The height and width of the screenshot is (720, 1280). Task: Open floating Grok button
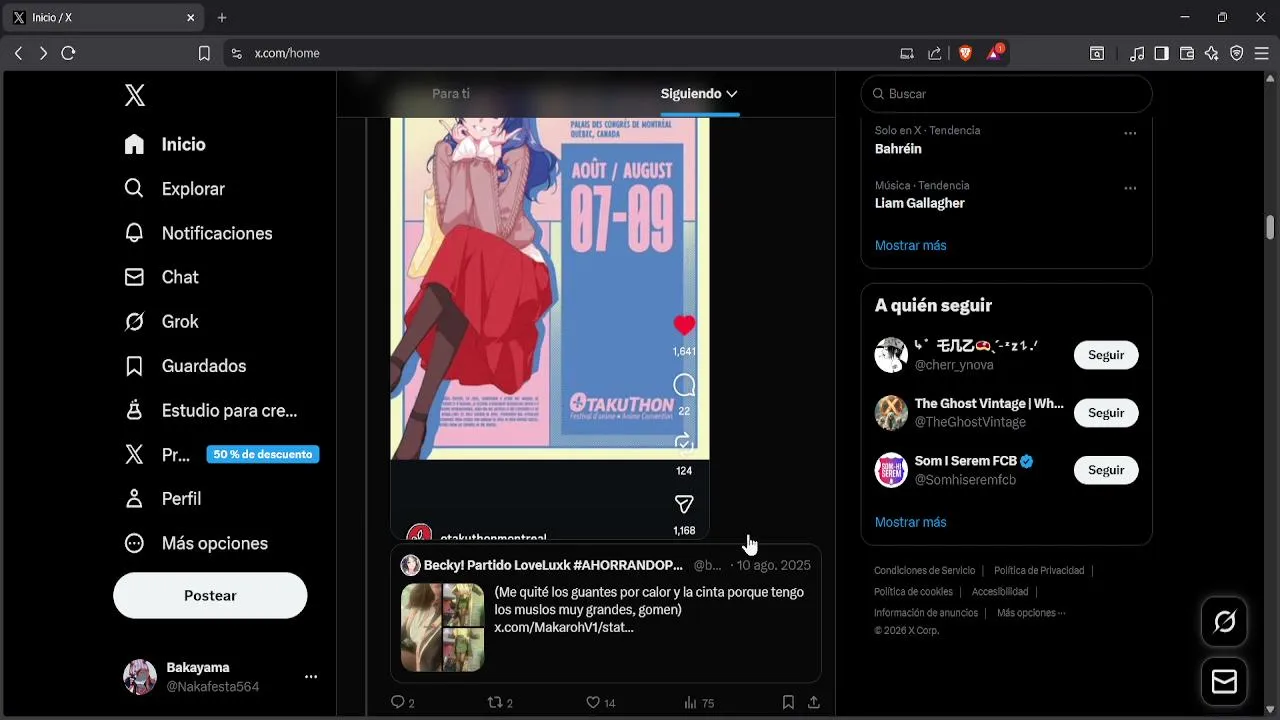(1224, 622)
